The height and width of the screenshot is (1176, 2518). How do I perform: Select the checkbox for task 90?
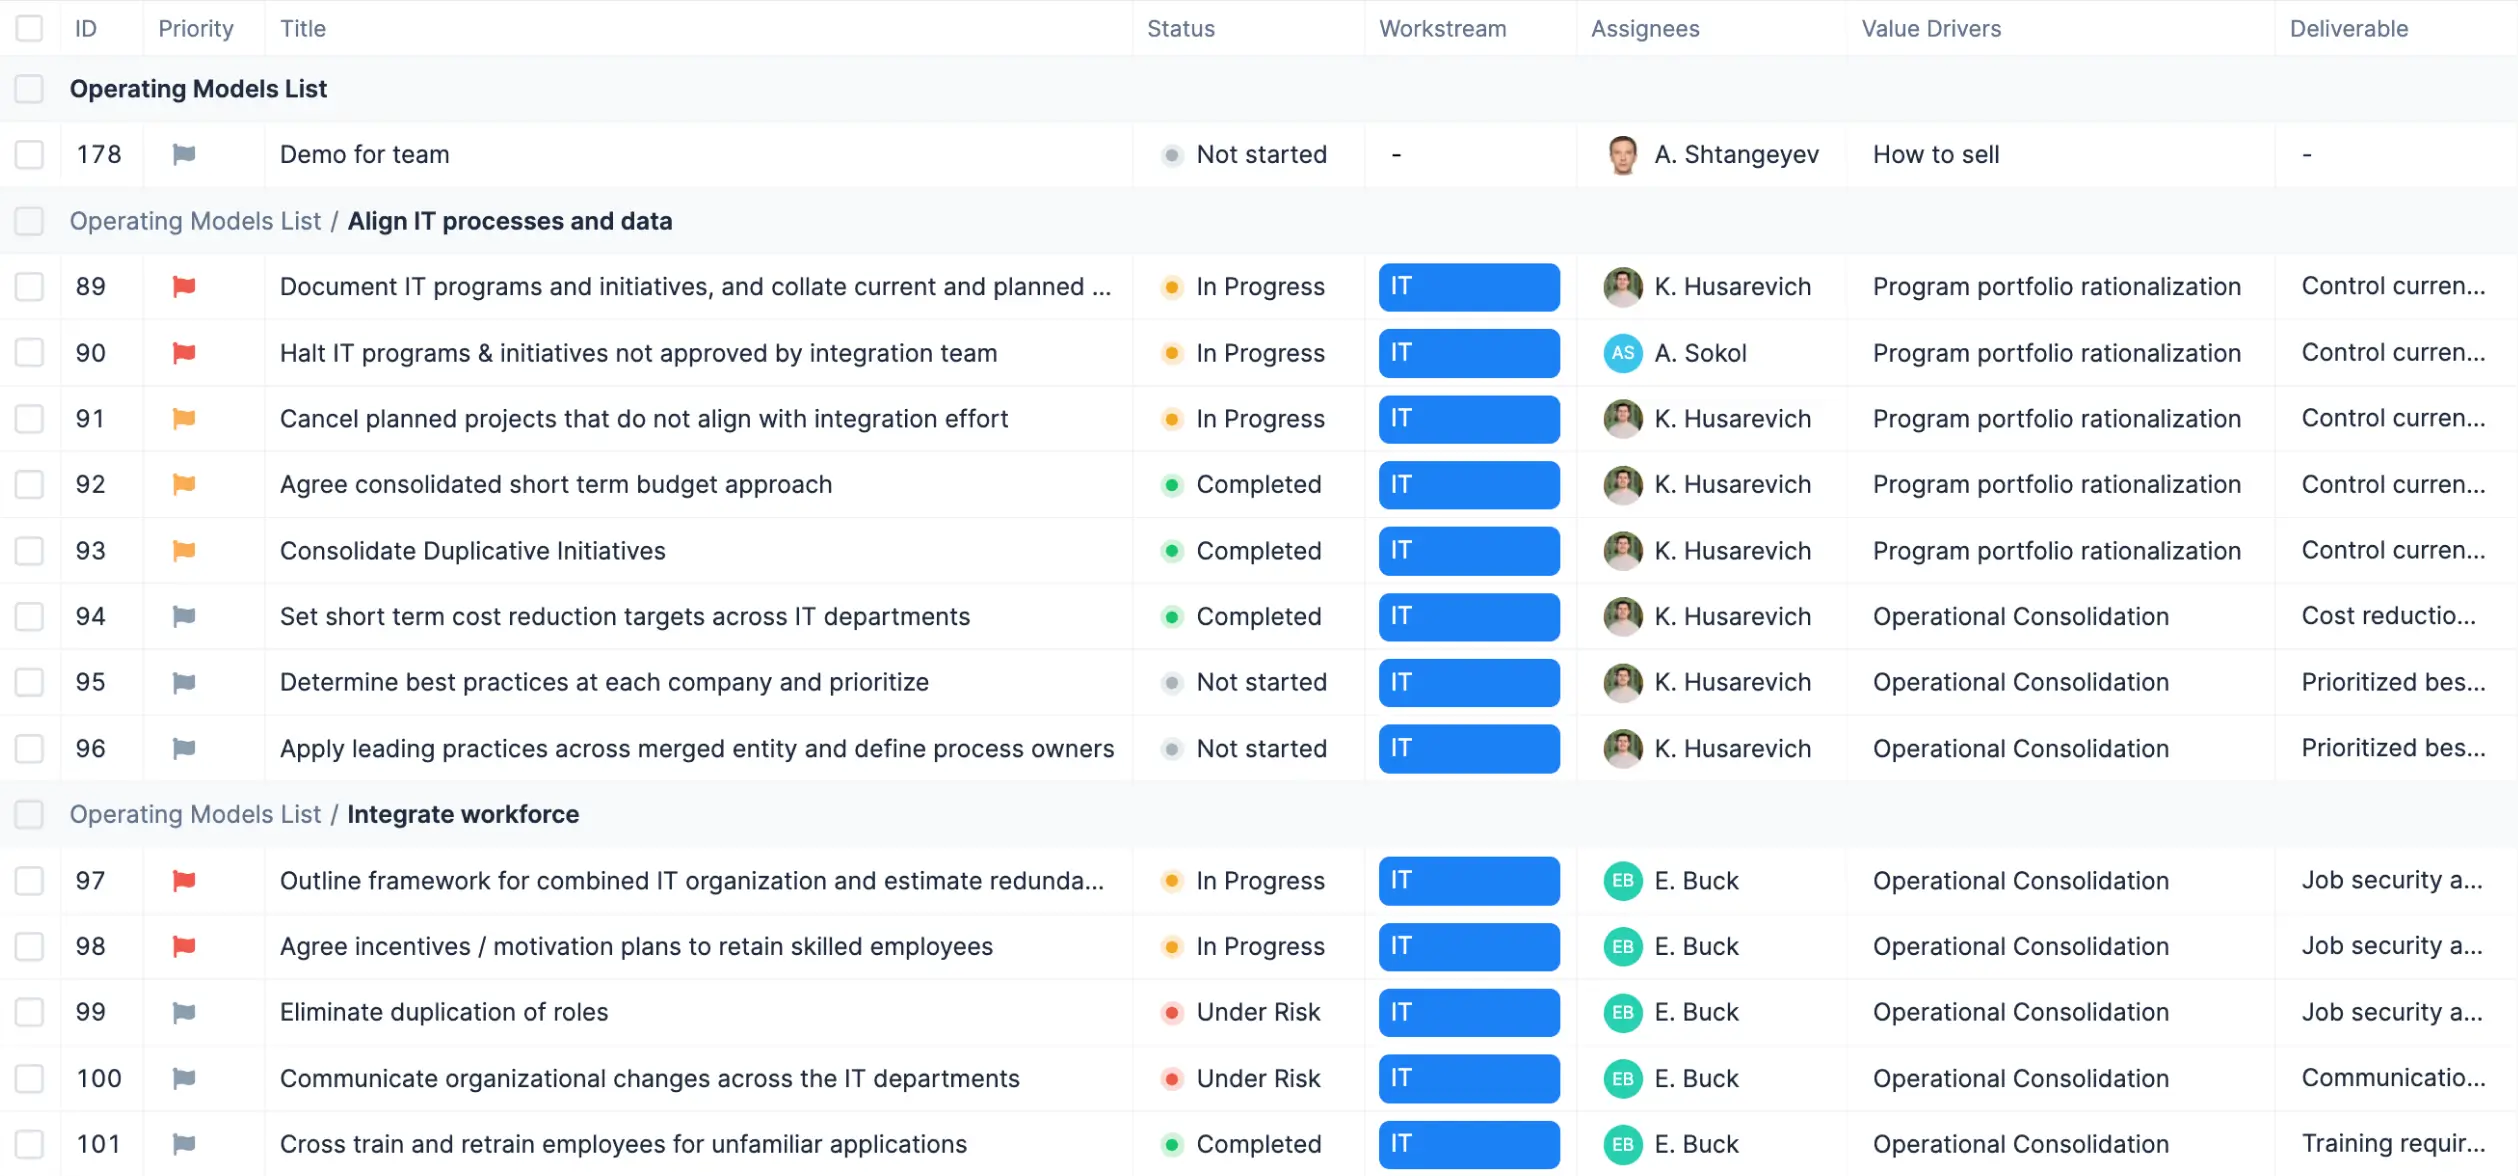[x=29, y=353]
